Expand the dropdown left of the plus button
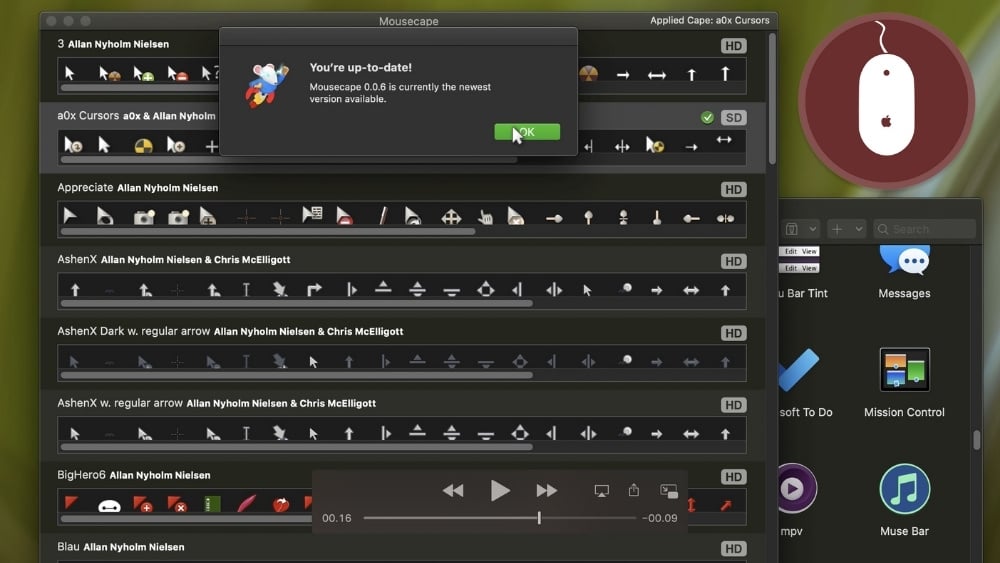Screen dimensions: 1000x563 (800, 229)
